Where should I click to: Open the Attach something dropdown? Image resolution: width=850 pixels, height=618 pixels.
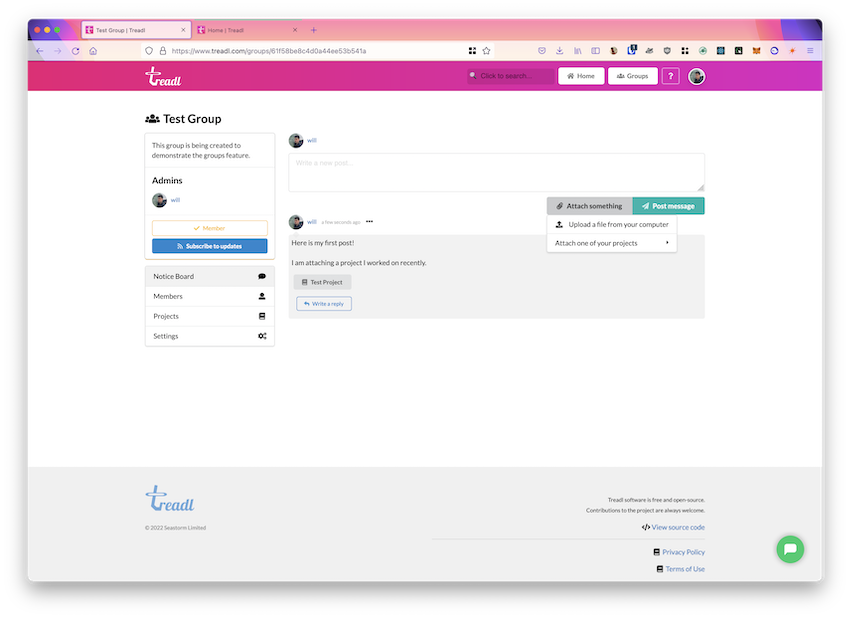[x=590, y=206]
